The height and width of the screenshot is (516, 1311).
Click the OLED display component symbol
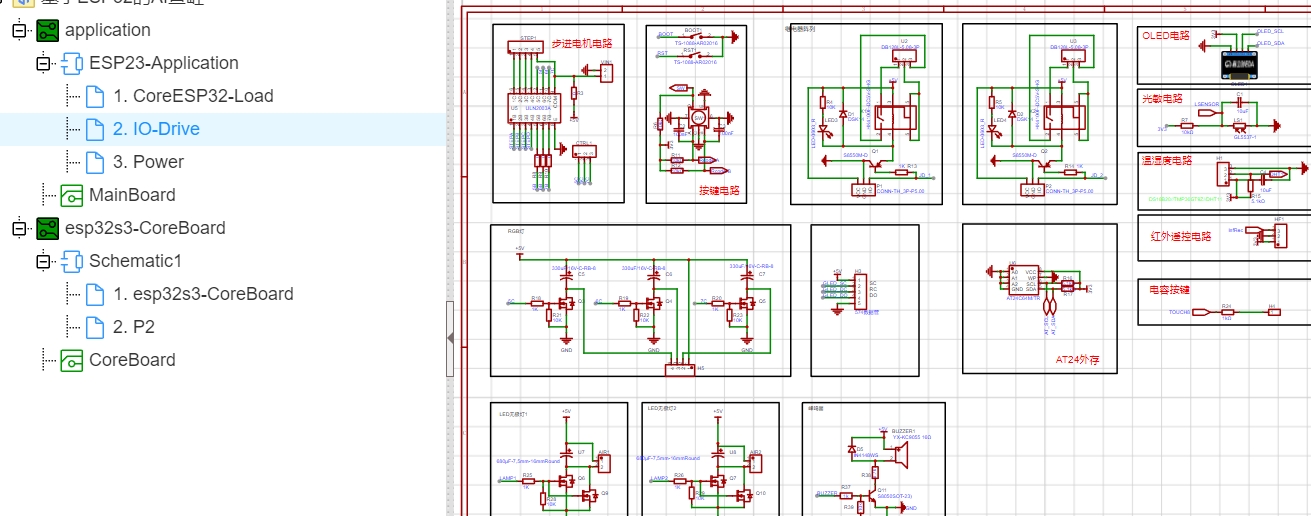tap(1239, 63)
